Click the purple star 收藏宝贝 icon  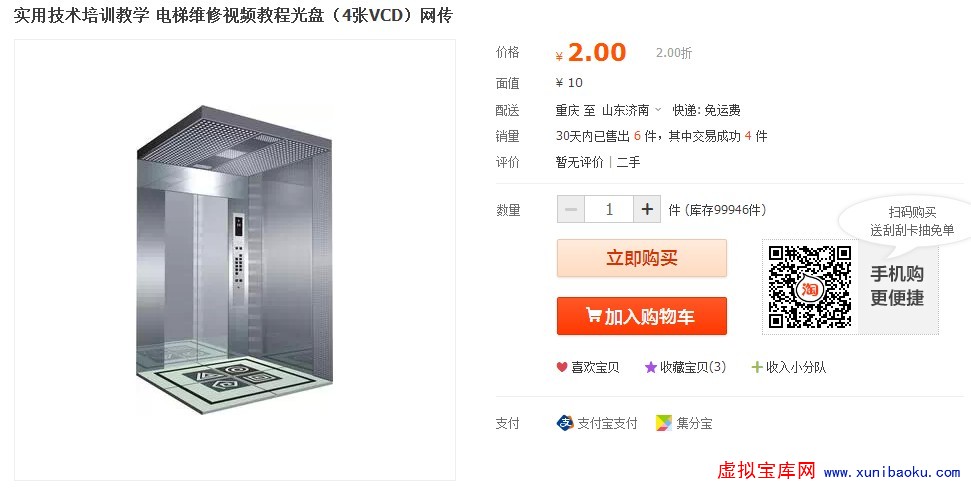click(650, 367)
